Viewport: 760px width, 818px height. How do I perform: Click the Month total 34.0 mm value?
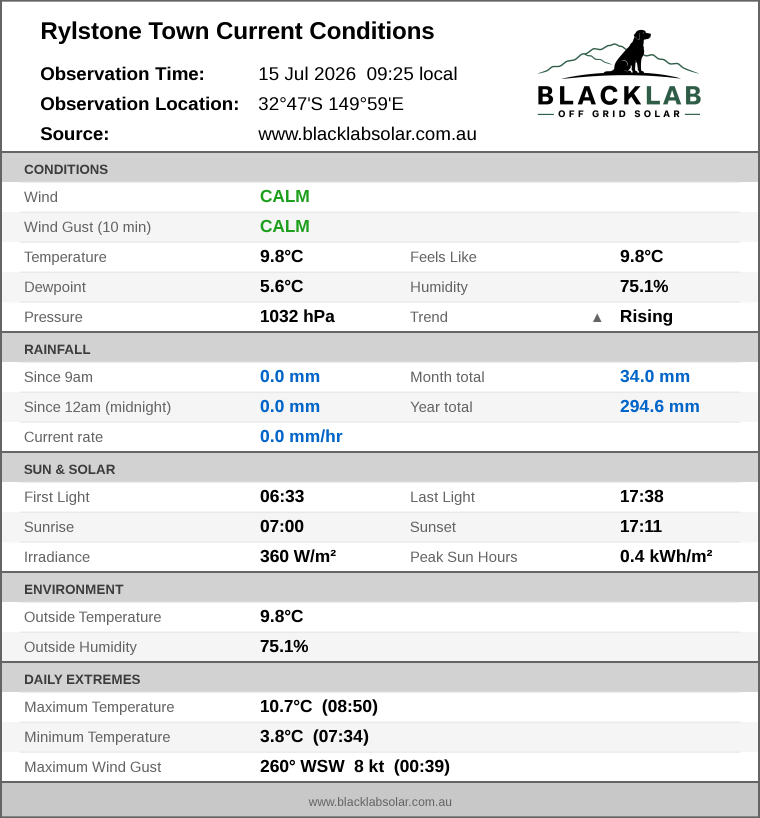point(655,376)
